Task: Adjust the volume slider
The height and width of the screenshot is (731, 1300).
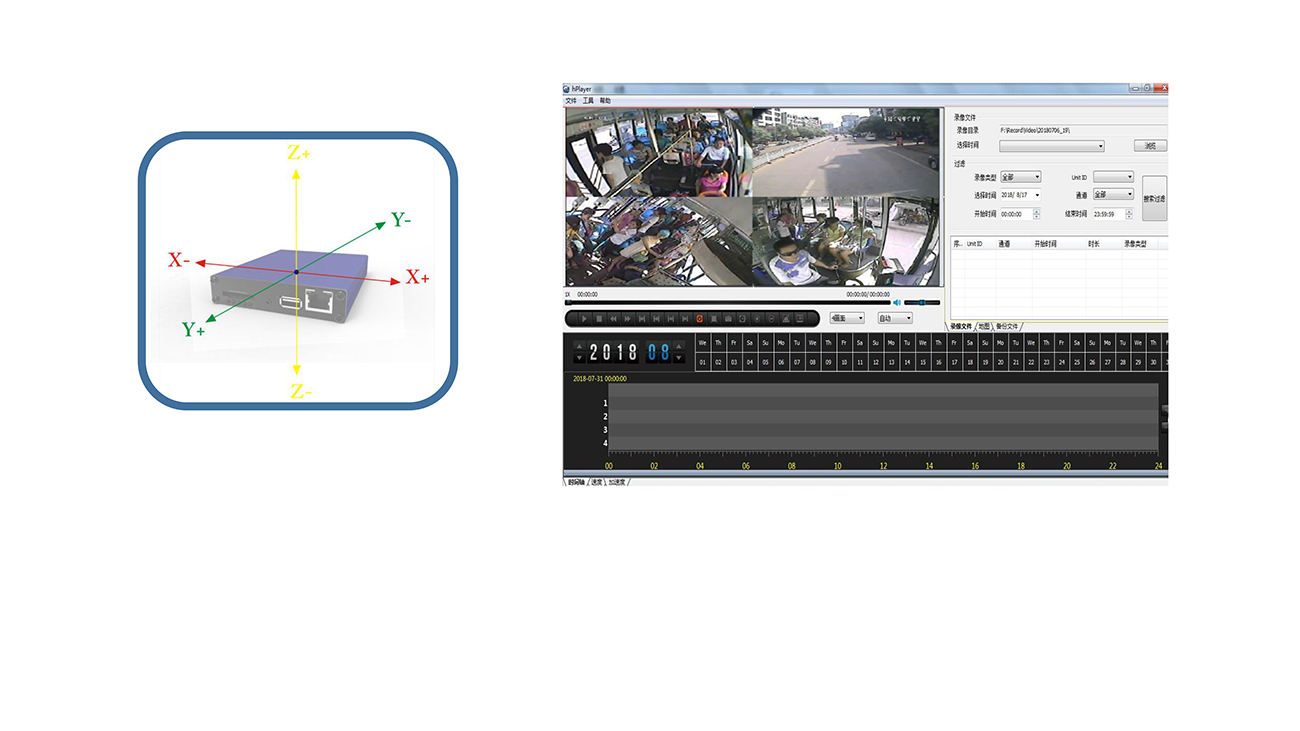Action: 921,302
